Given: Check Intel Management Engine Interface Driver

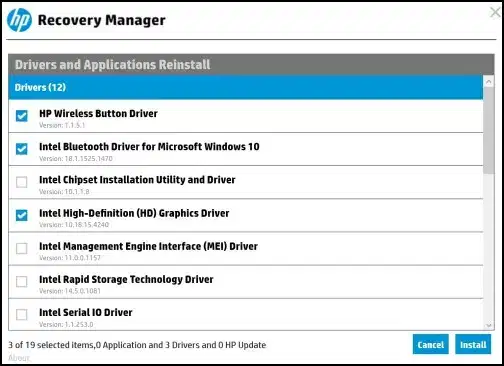Looking at the screenshot, I should pos(22,248).
